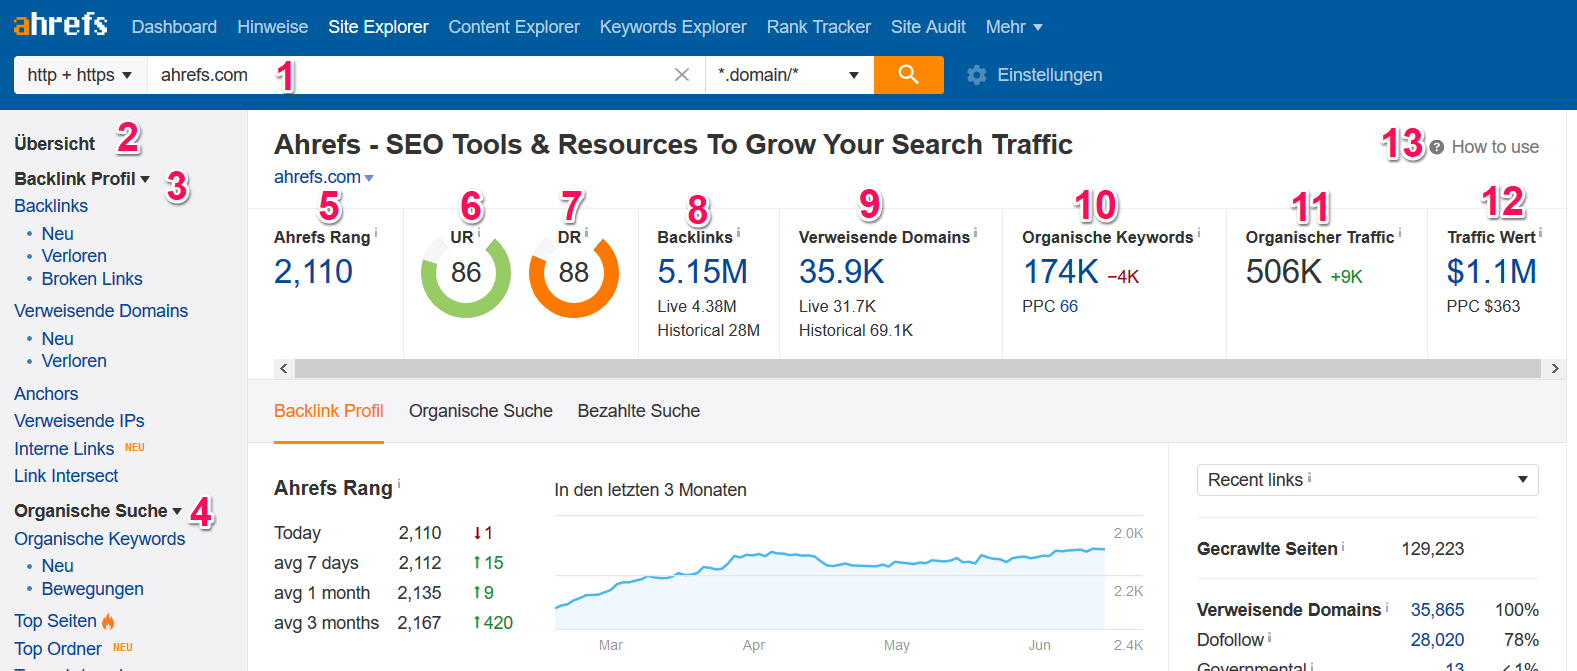The image size is (1577, 671).
Task: Open Bewegungen in the sidebar
Action: [93, 589]
